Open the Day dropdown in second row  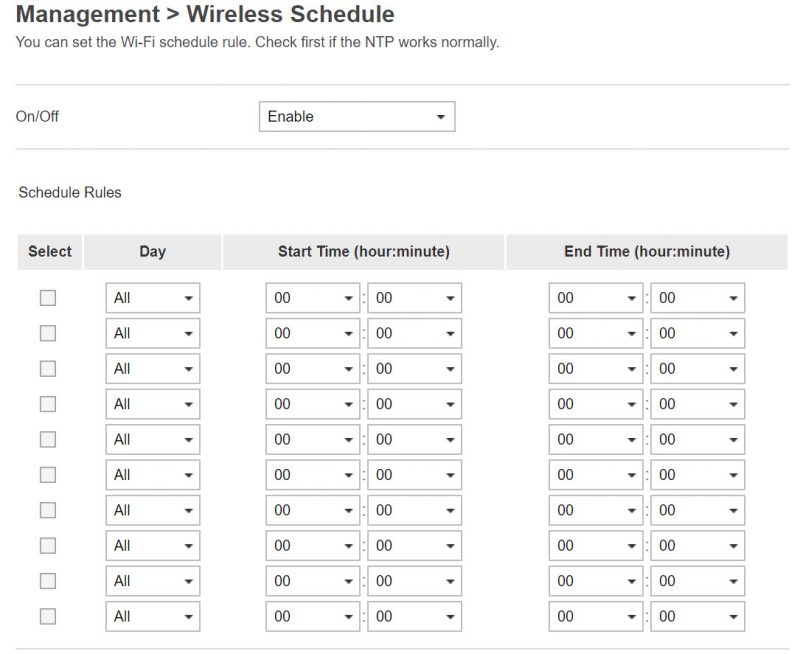click(x=153, y=333)
